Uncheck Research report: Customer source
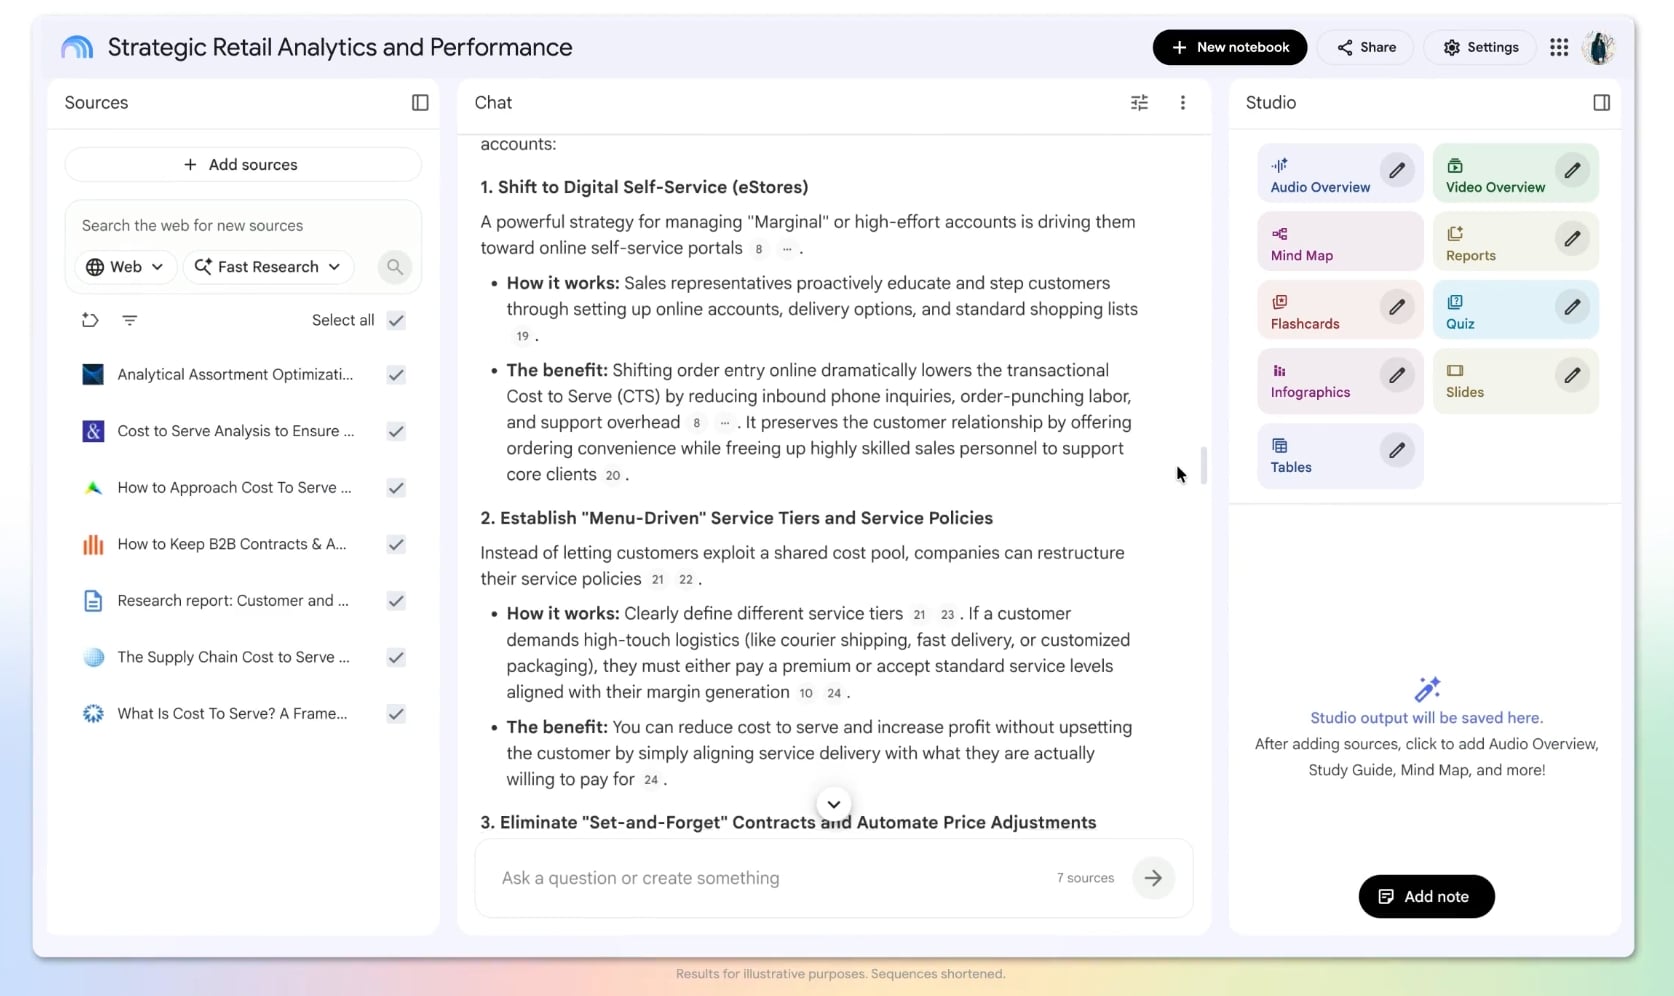Viewport: 1674px width, 996px height. pyautogui.click(x=396, y=601)
